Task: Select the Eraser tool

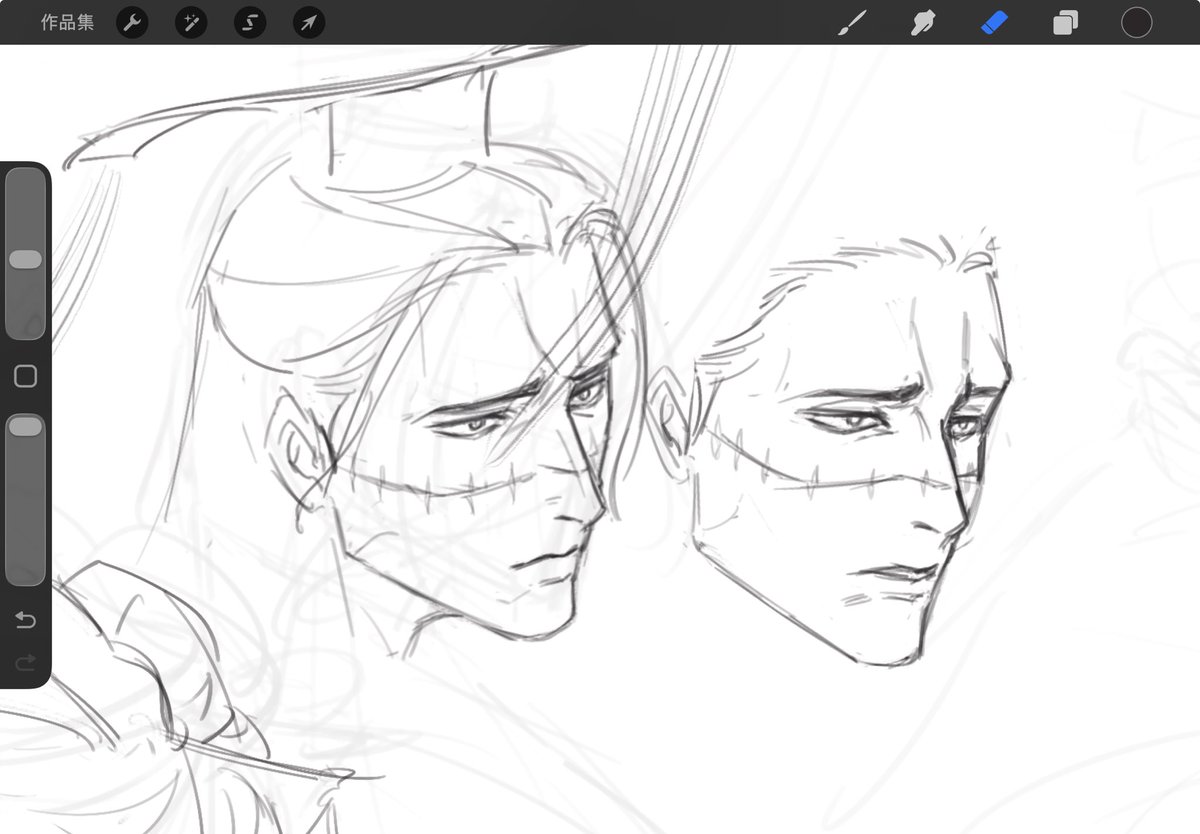Action: [x=994, y=23]
